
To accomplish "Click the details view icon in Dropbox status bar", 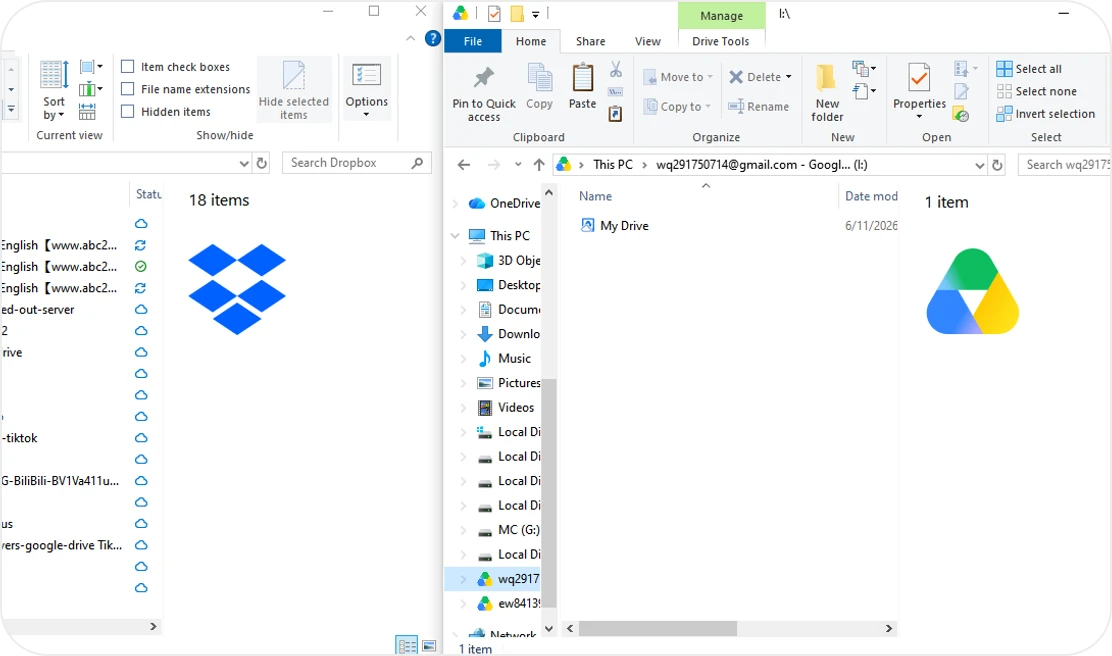I will pyautogui.click(x=407, y=646).
